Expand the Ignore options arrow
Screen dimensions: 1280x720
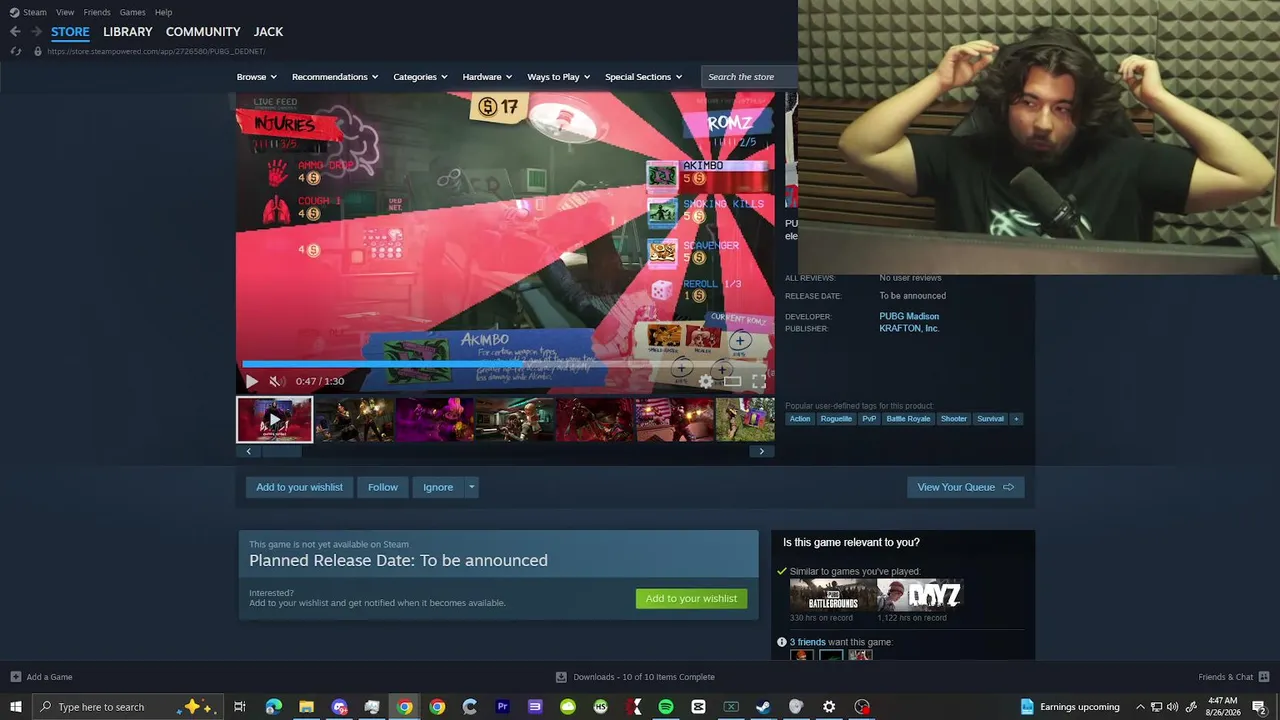(x=472, y=487)
